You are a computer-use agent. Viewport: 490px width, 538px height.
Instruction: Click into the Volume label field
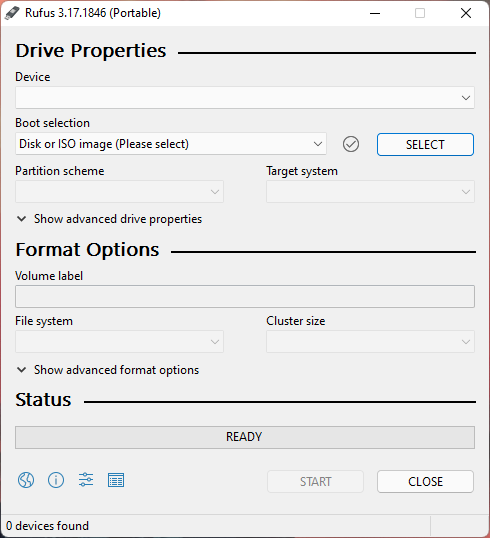245,296
